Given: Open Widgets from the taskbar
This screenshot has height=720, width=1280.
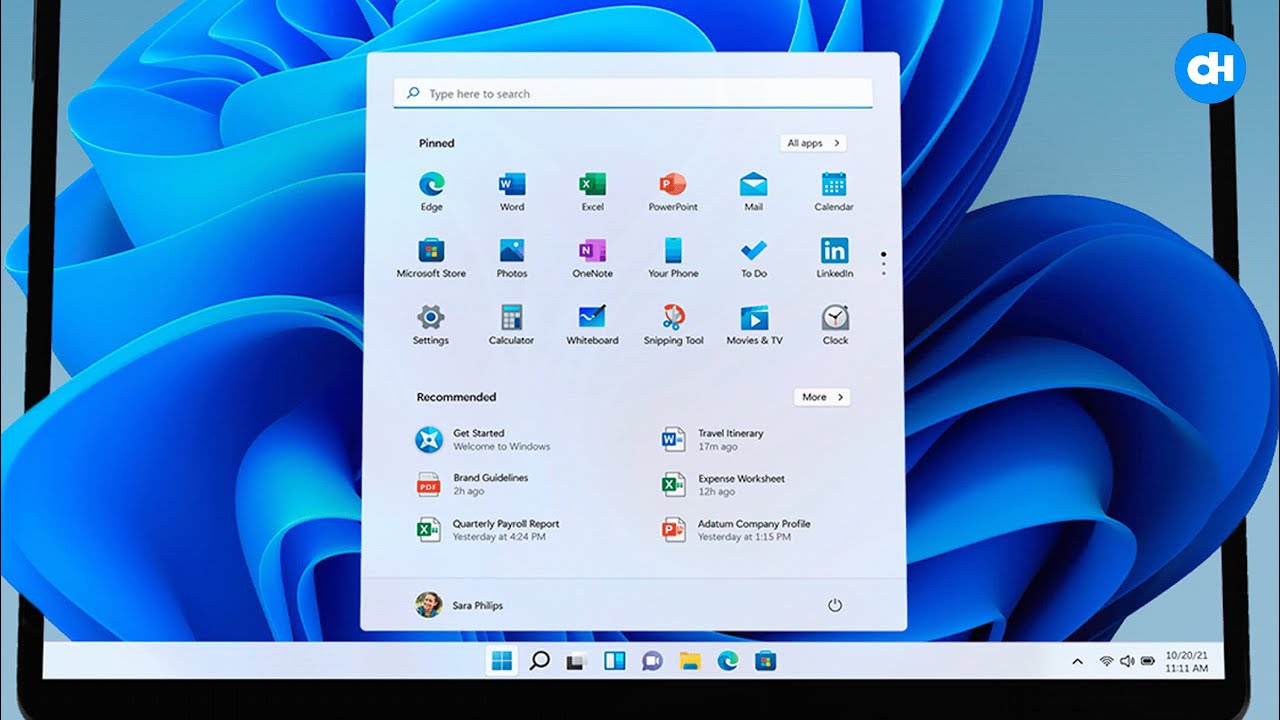Looking at the screenshot, I should point(614,661).
